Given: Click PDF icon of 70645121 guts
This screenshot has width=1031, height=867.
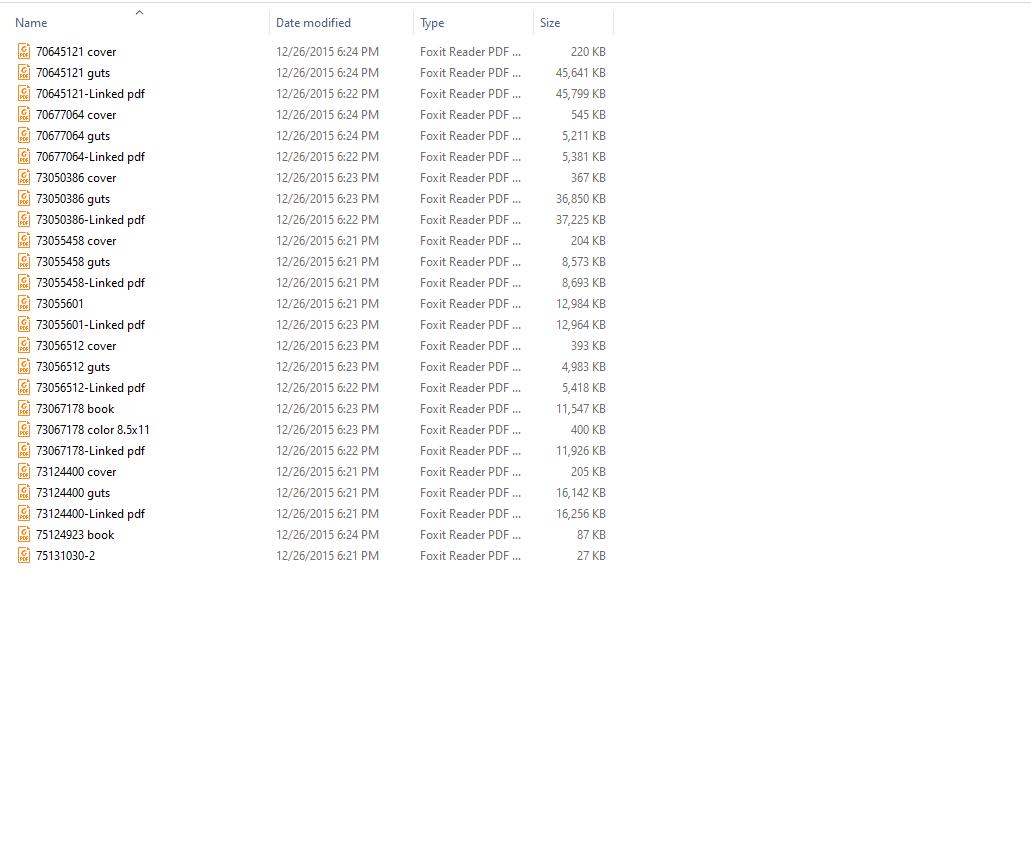Looking at the screenshot, I should coord(24,72).
